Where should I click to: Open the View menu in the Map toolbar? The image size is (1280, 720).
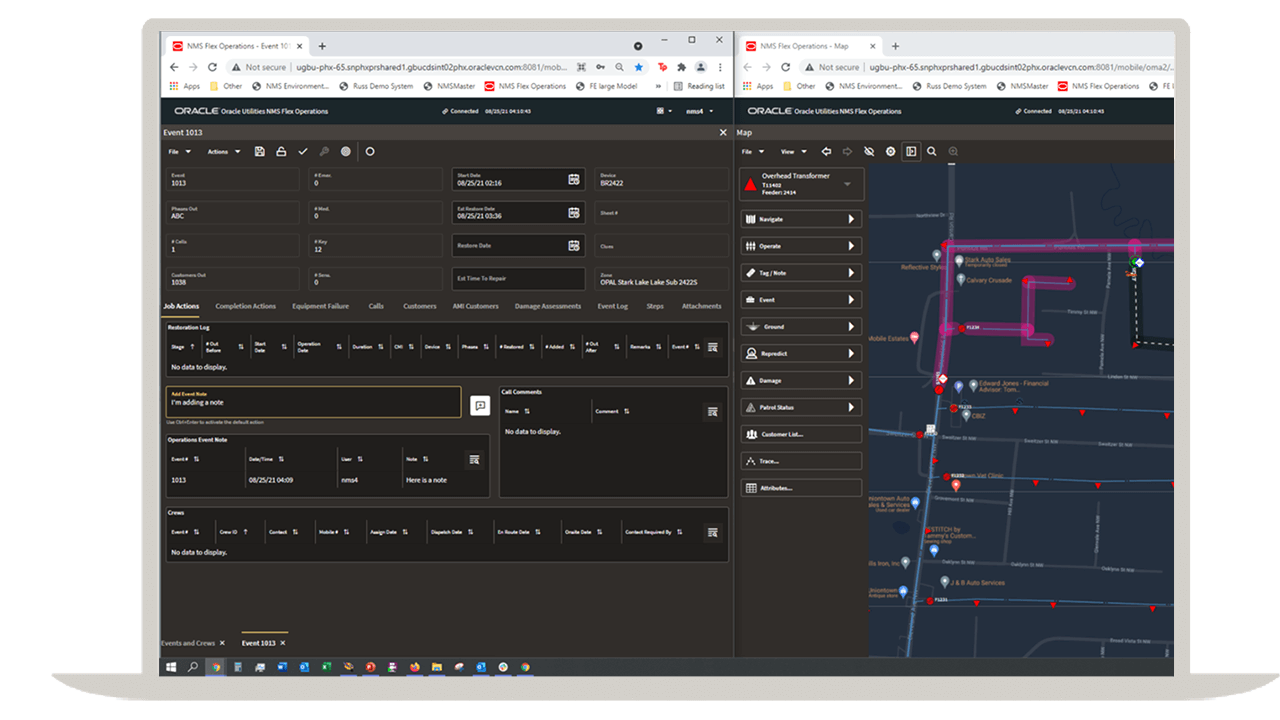coord(793,152)
